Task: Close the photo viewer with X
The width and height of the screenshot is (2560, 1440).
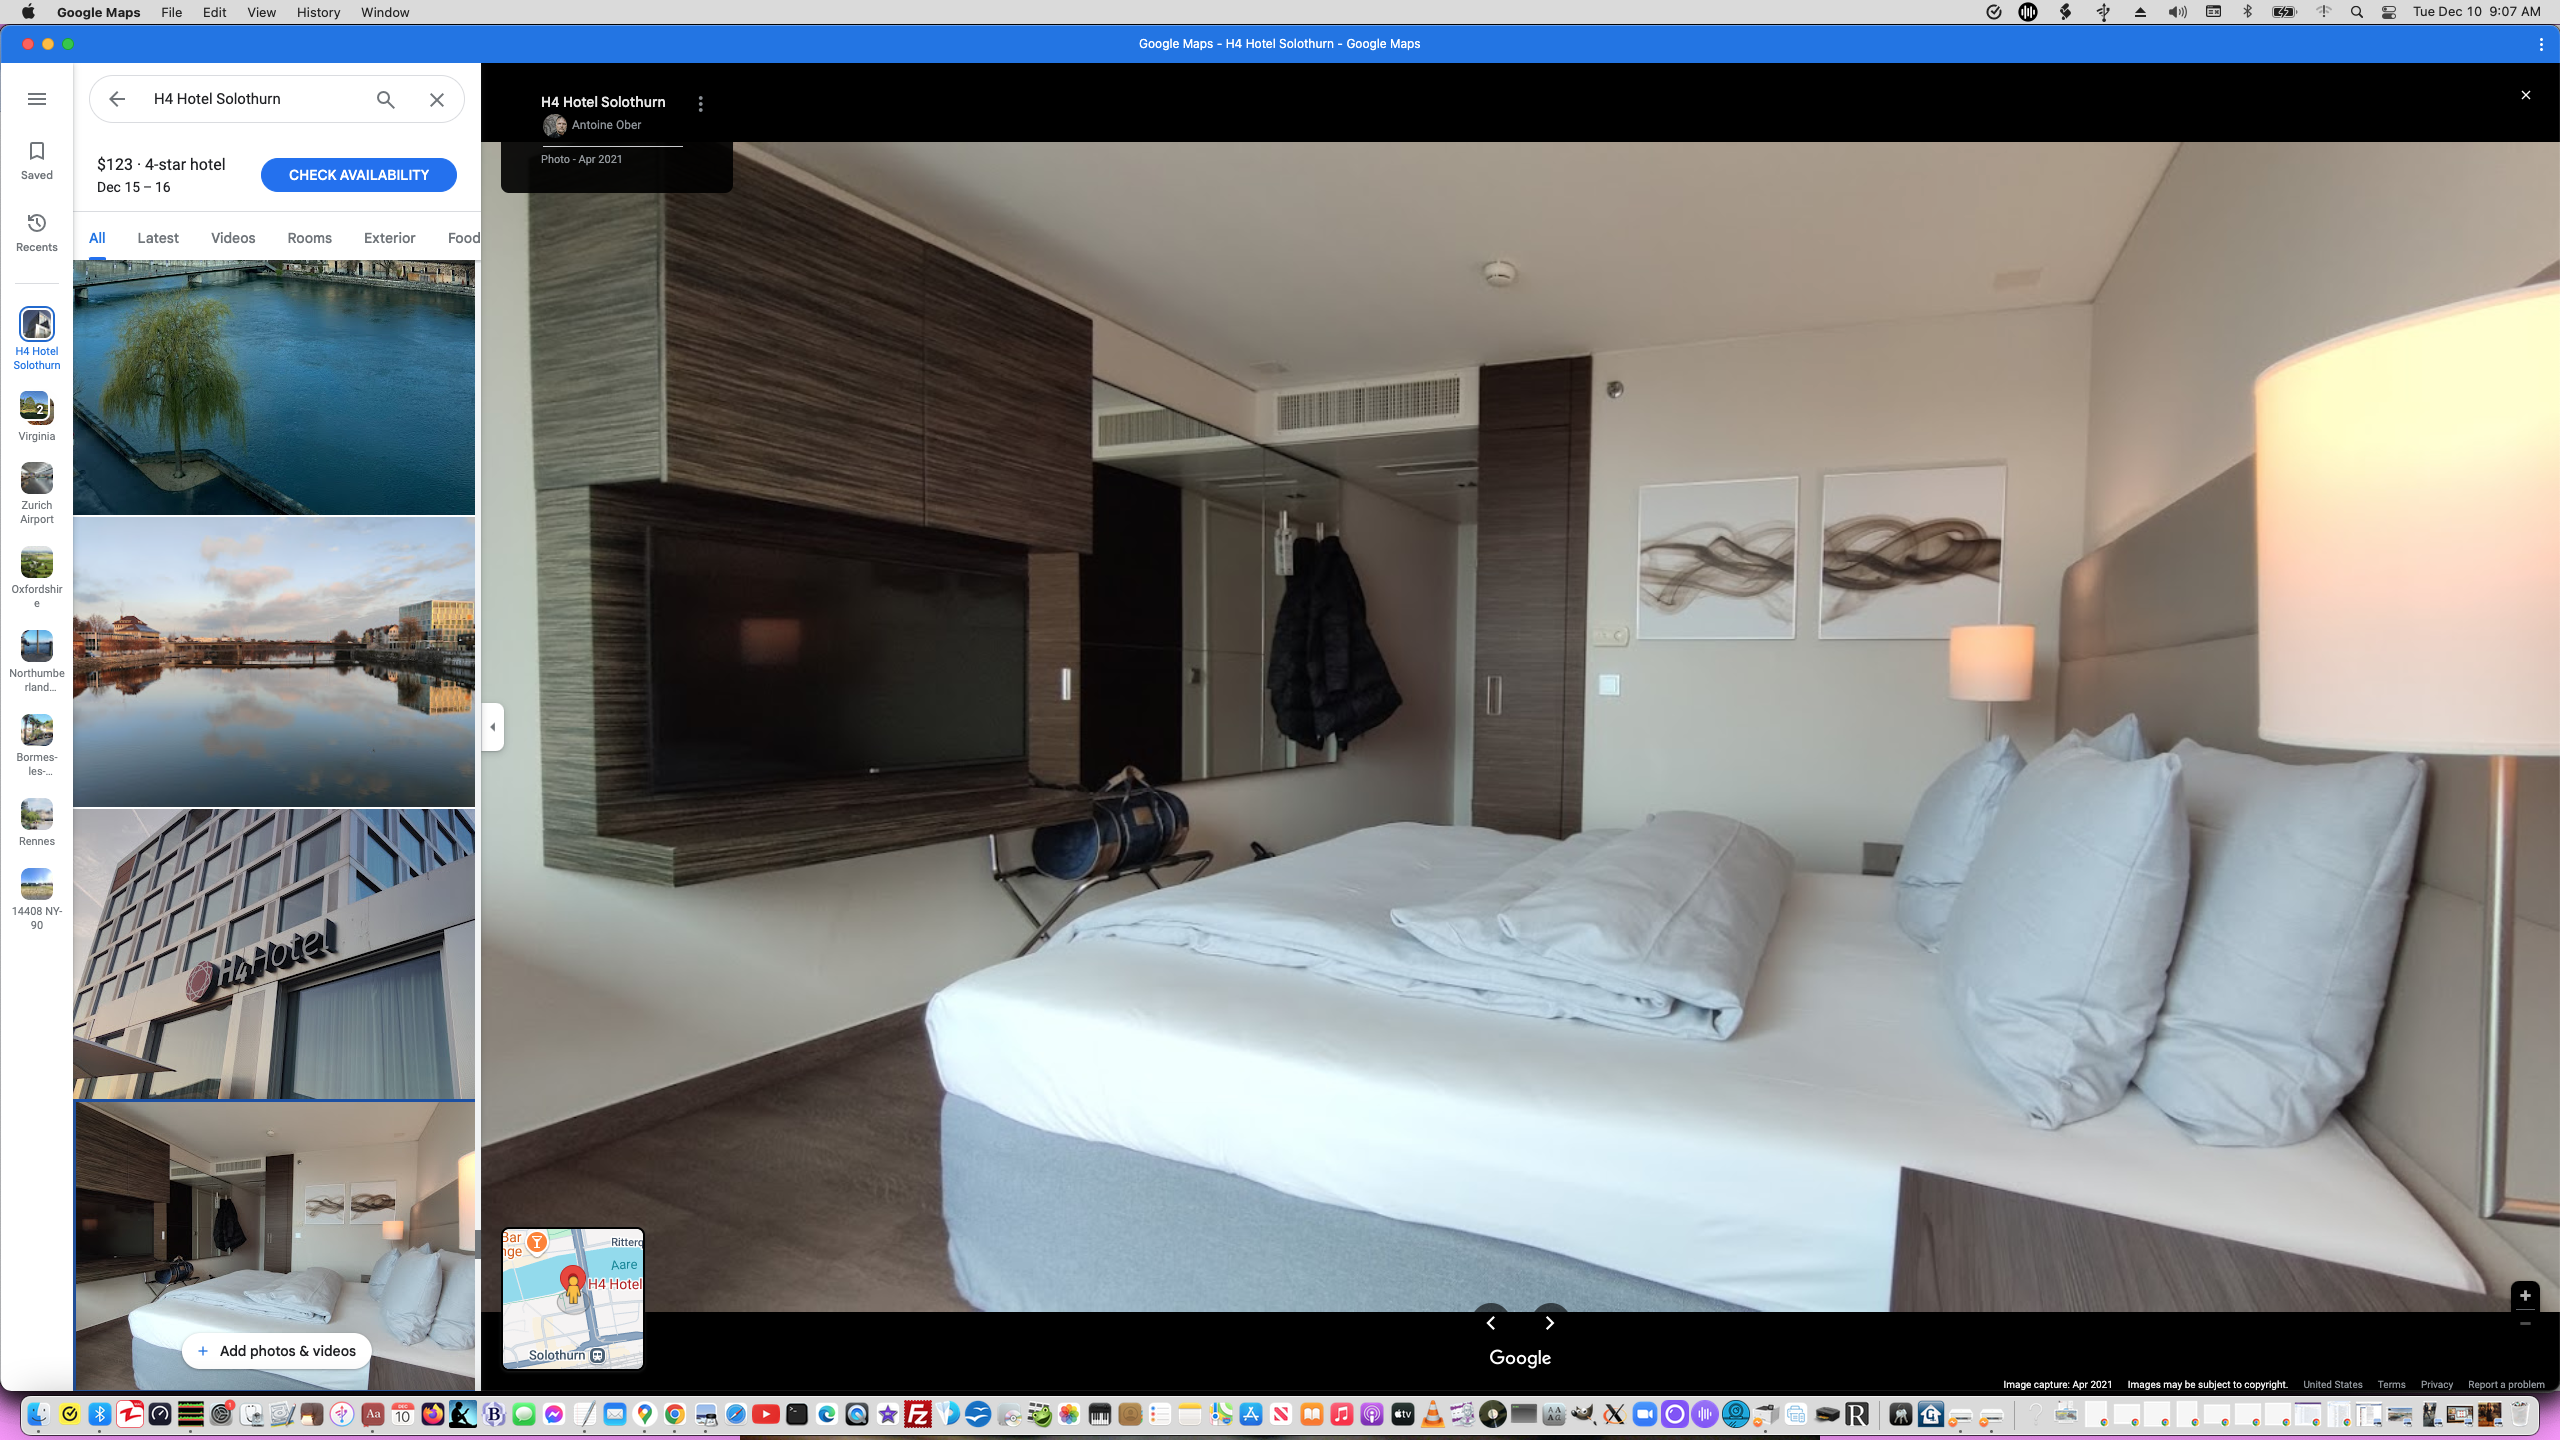Action: click(2525, 95)
